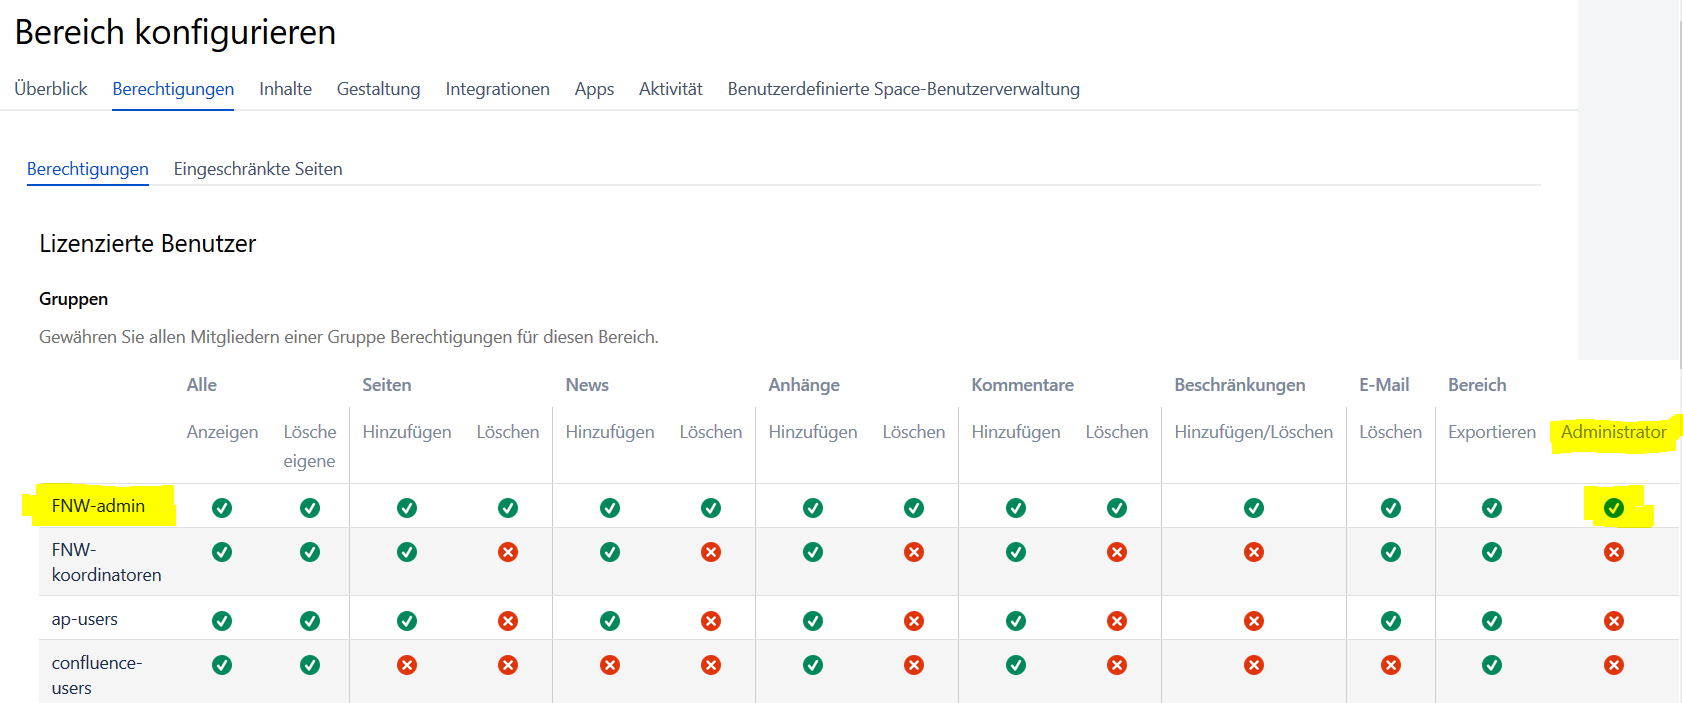Screen dimensions: 1683x703
Task: Click ap-users Anhänge Löschen red cross
Action: (x=914, y=621)
